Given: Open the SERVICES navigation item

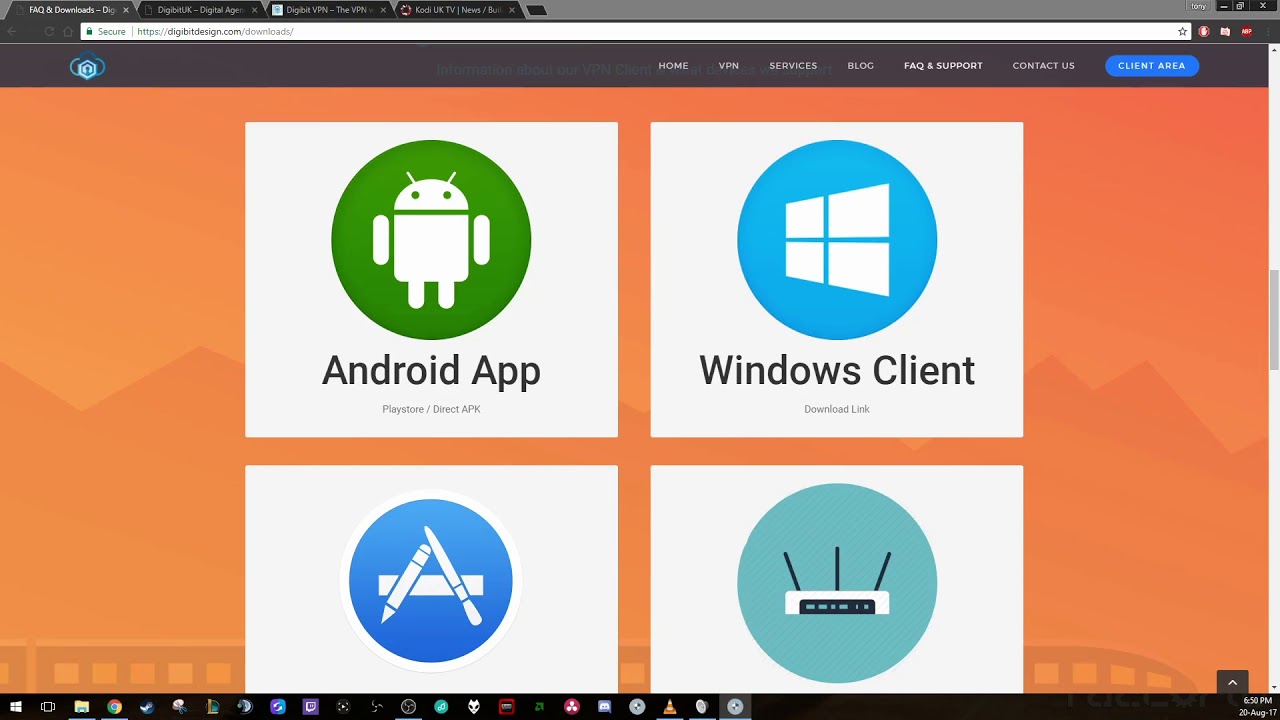Looking at the screenshot, I should coord(793,66).
